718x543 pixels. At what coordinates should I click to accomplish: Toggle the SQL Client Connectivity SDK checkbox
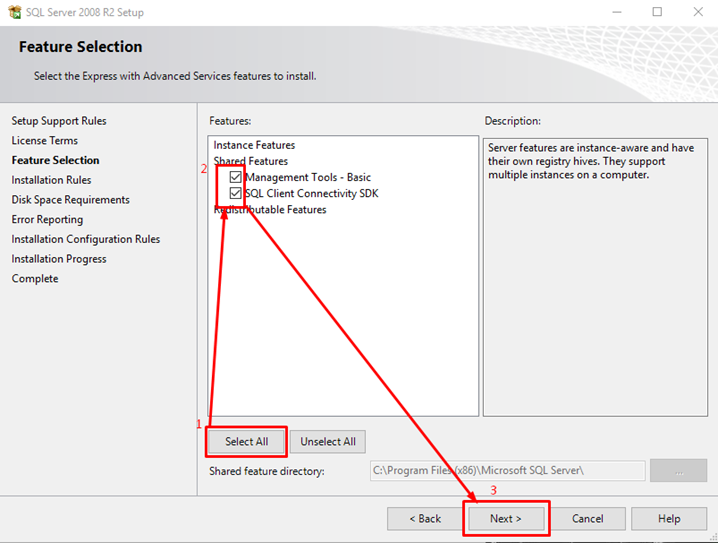[236, 193]
